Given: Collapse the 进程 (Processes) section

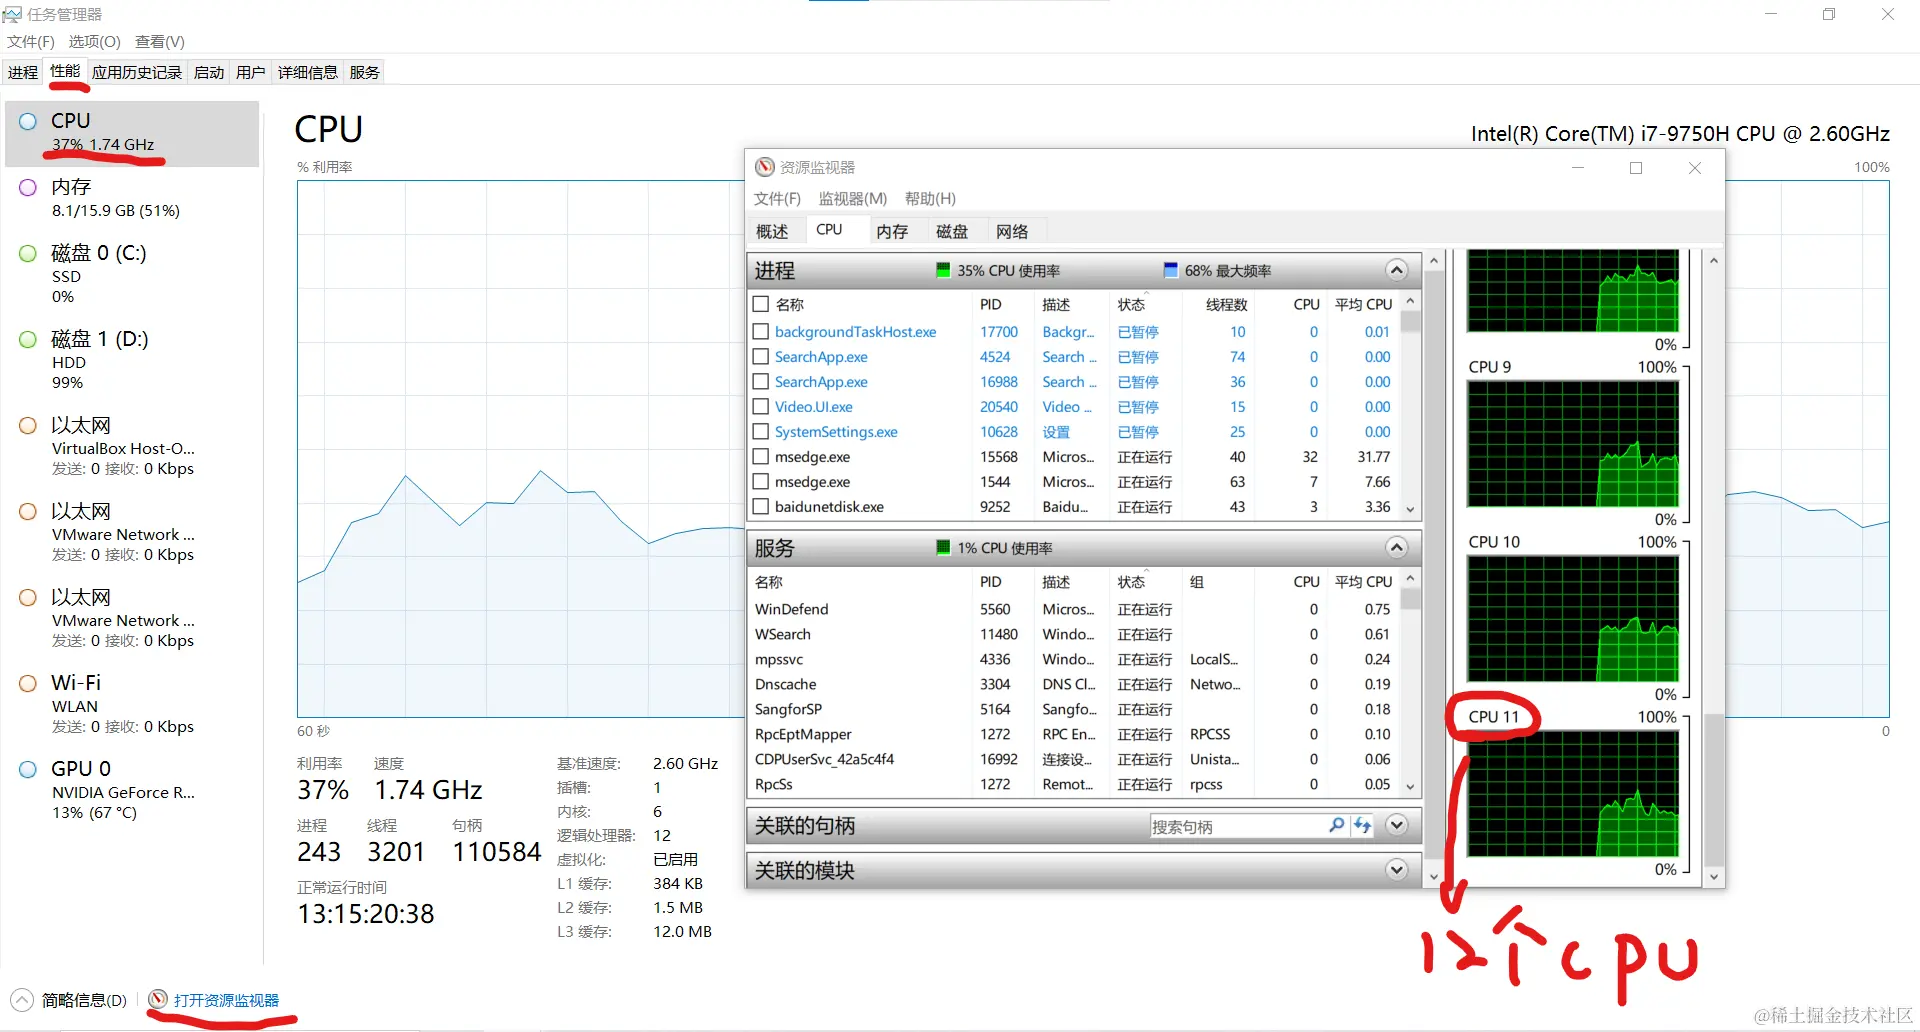Looking at the screenshot, I should point(1397,270).
